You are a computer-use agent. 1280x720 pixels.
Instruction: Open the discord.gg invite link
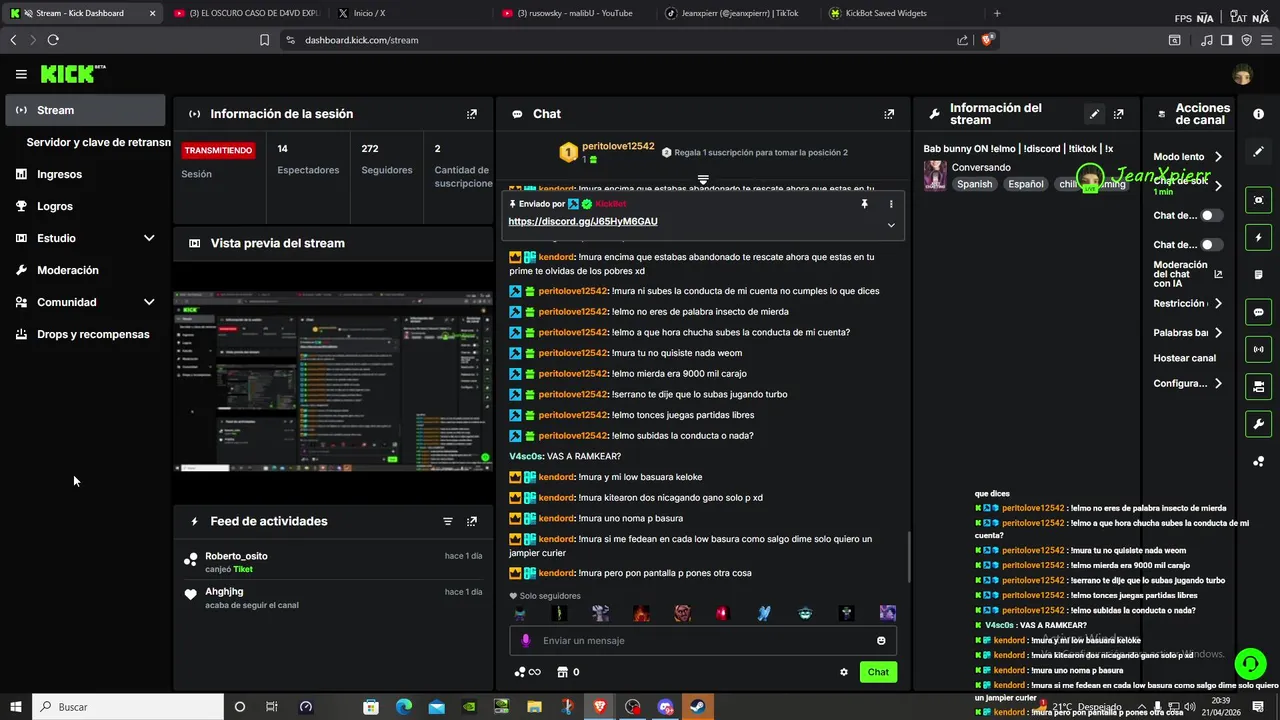tap(583, 221)
